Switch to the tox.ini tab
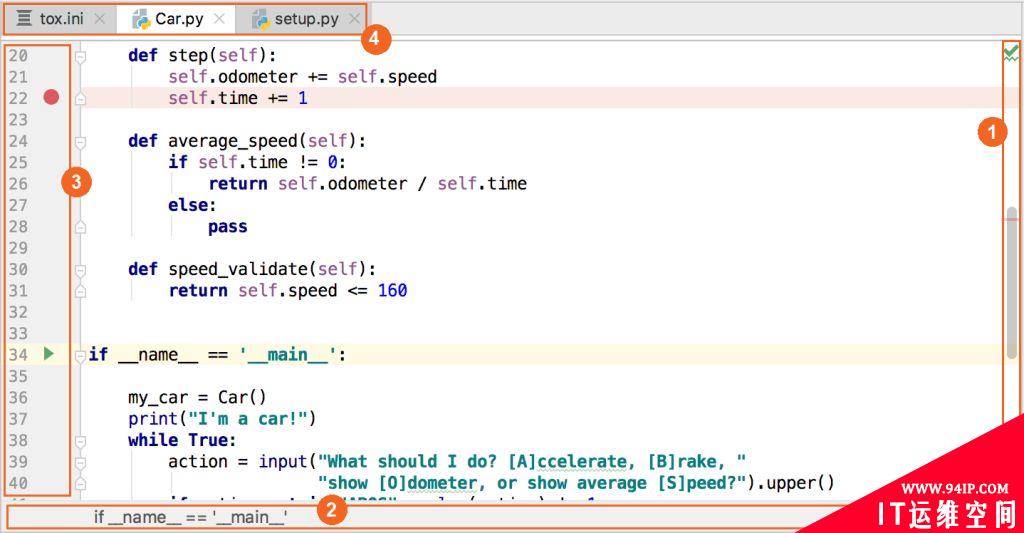Screen dimensions: 1024x533 [x=61, y=19]
